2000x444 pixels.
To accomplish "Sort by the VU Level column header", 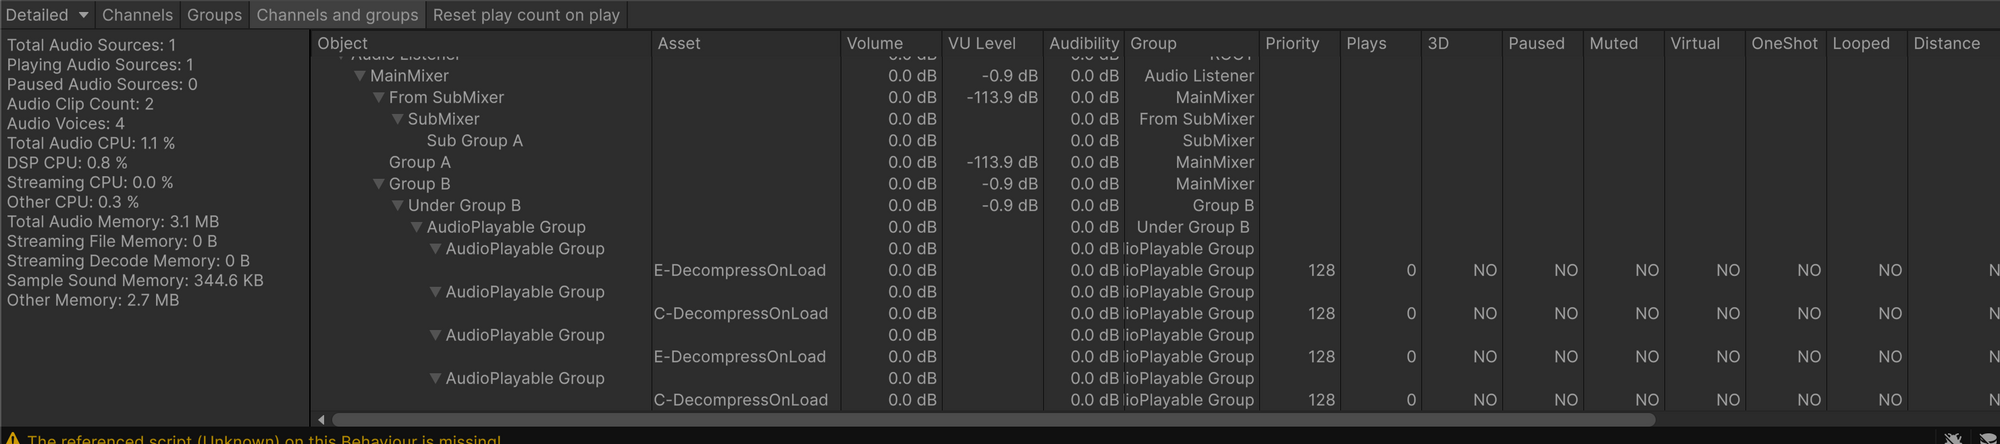I will pos(981,44).
